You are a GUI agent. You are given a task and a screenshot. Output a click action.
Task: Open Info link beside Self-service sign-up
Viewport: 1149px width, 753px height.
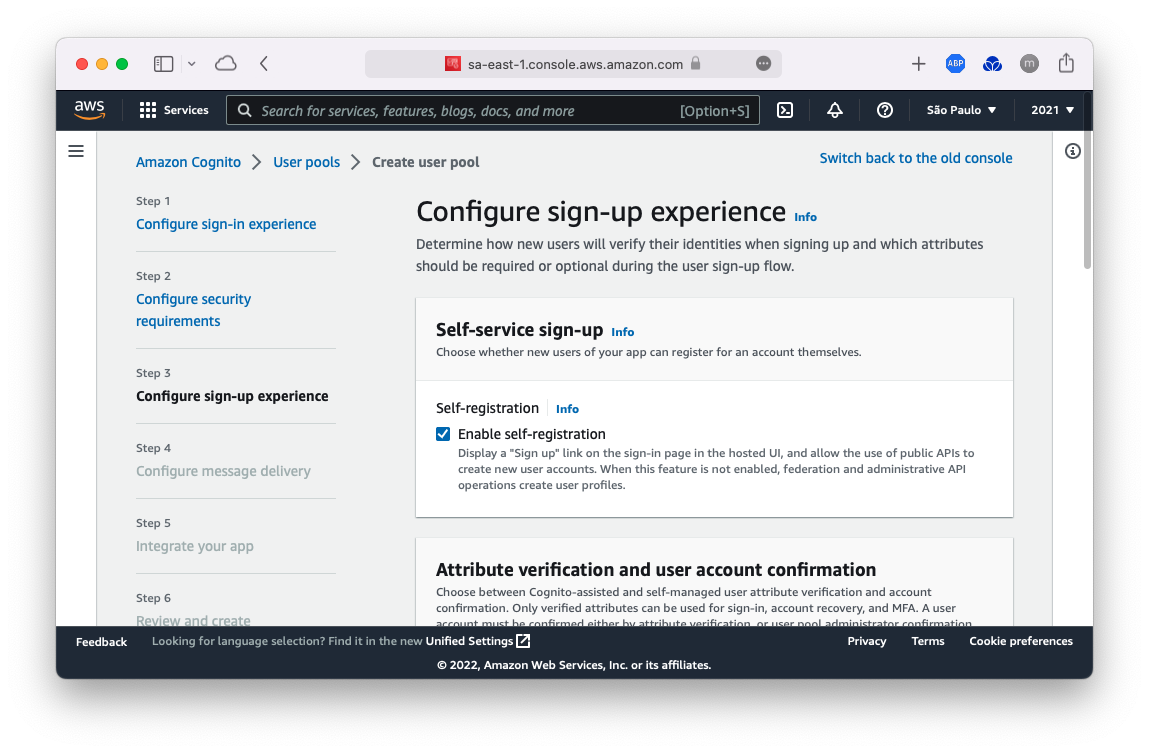622,332
